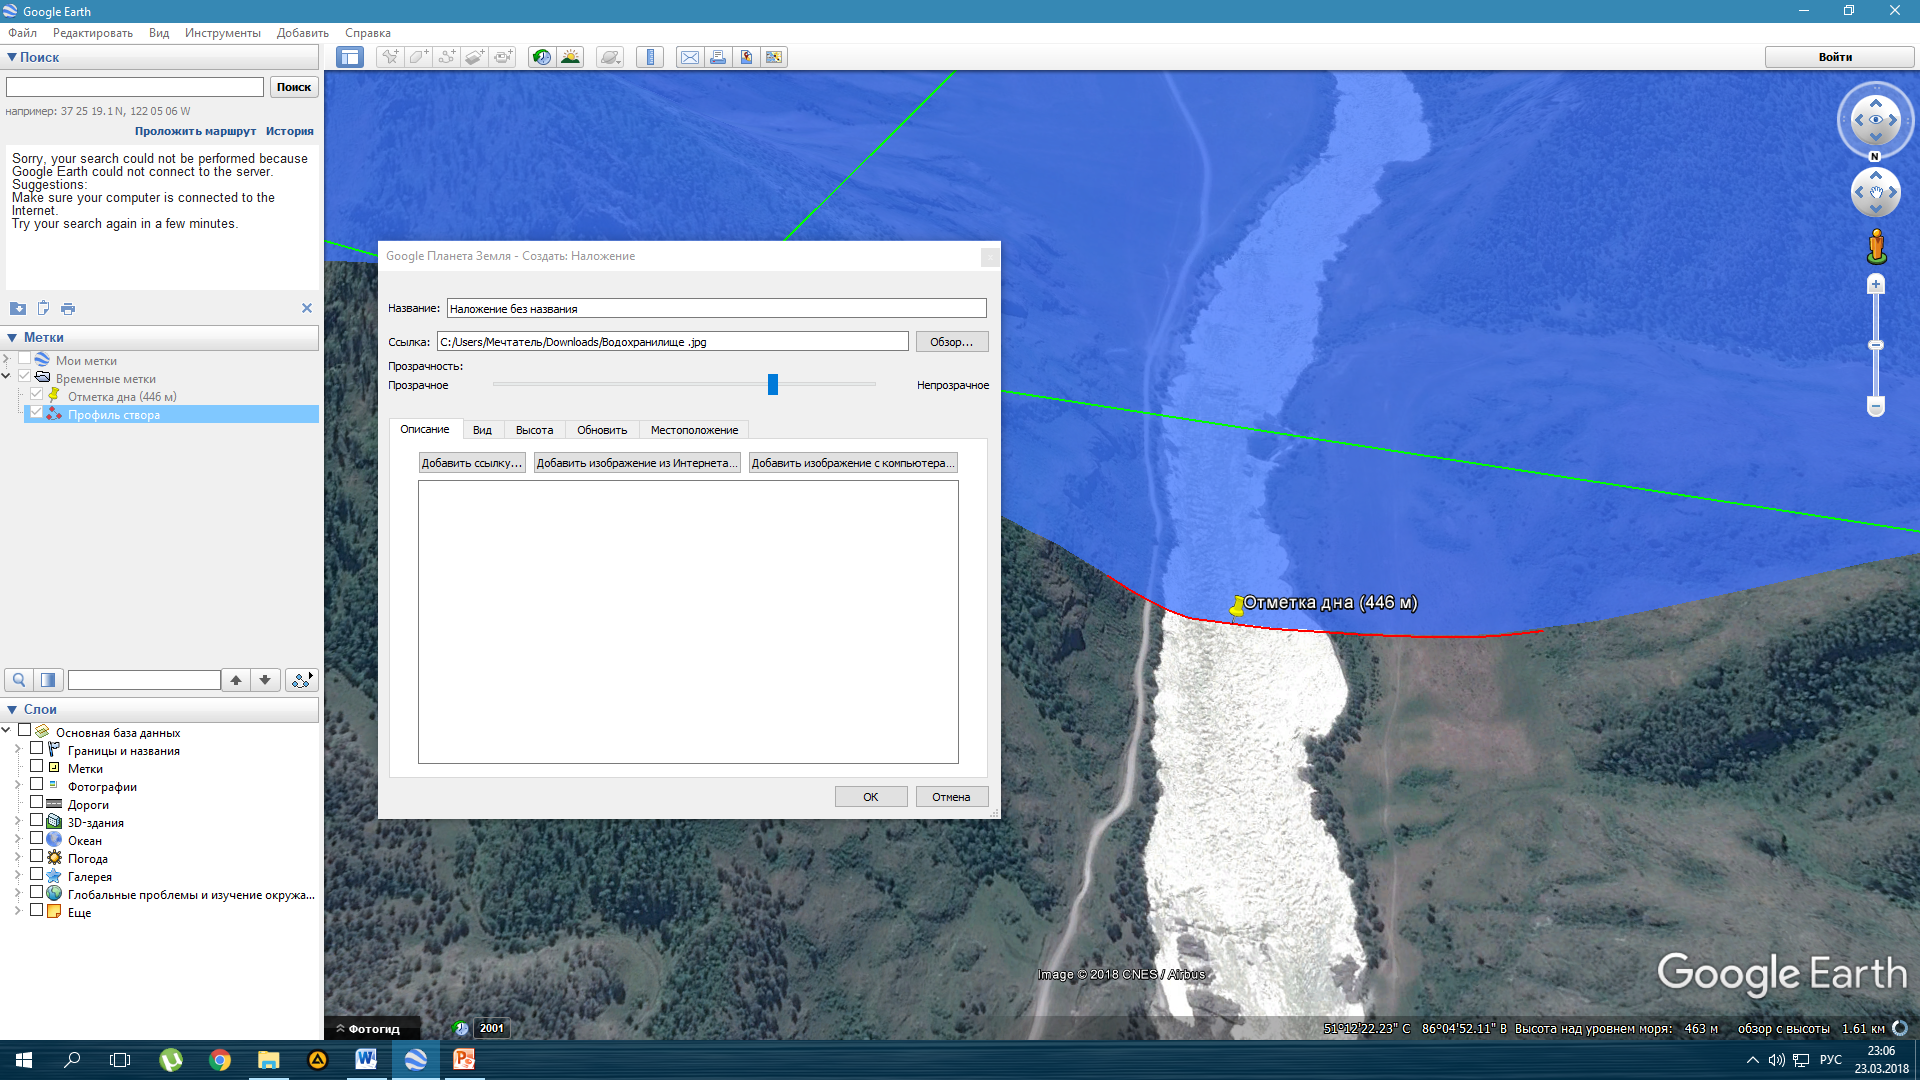Click the print toolbar icon
The image size is (1920, 1080).
(718, 57)
